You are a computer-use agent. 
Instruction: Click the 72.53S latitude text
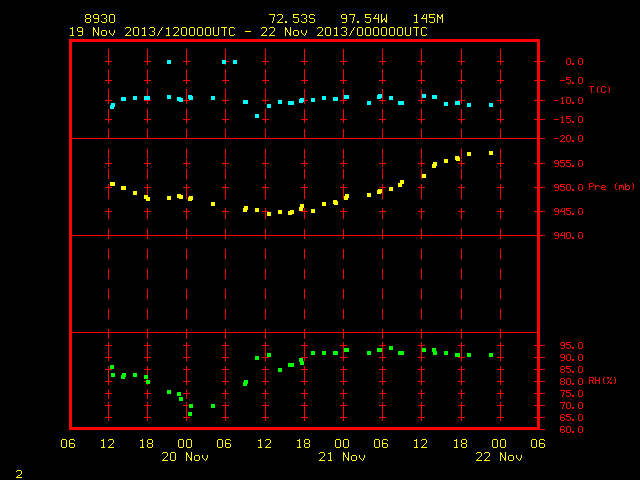[x=292, y=19]
